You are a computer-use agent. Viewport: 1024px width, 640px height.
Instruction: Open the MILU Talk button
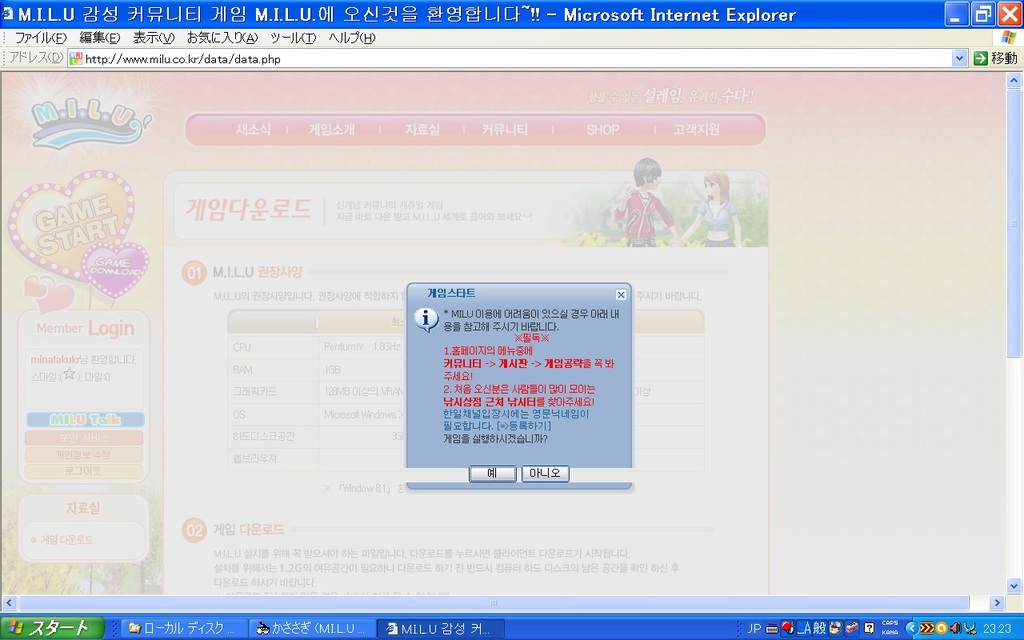click(85, 419)
